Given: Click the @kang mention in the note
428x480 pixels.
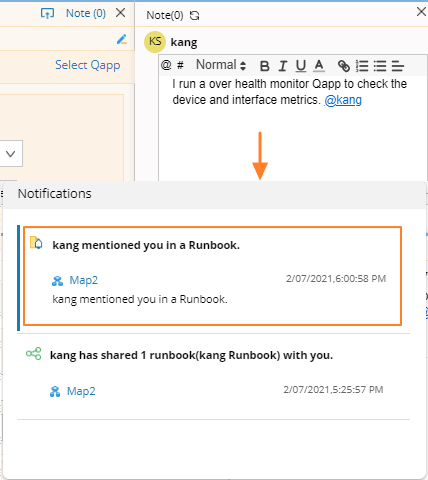Looking at the screenshot, I should 343,100.
